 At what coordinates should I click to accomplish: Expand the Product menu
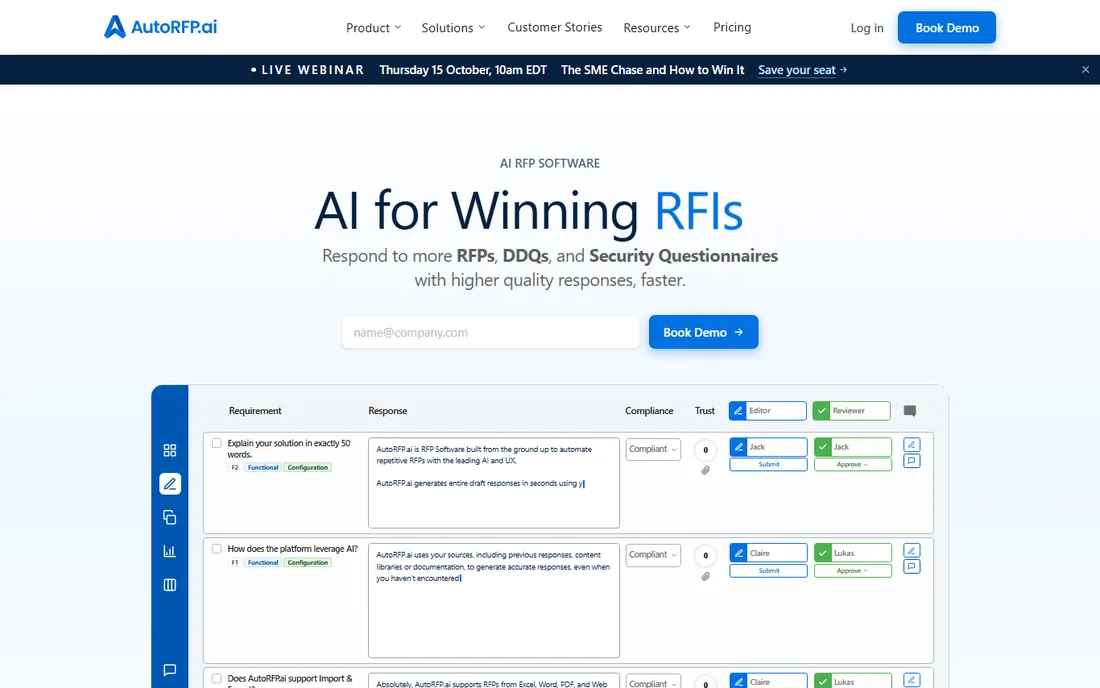(x=373, y=27)
